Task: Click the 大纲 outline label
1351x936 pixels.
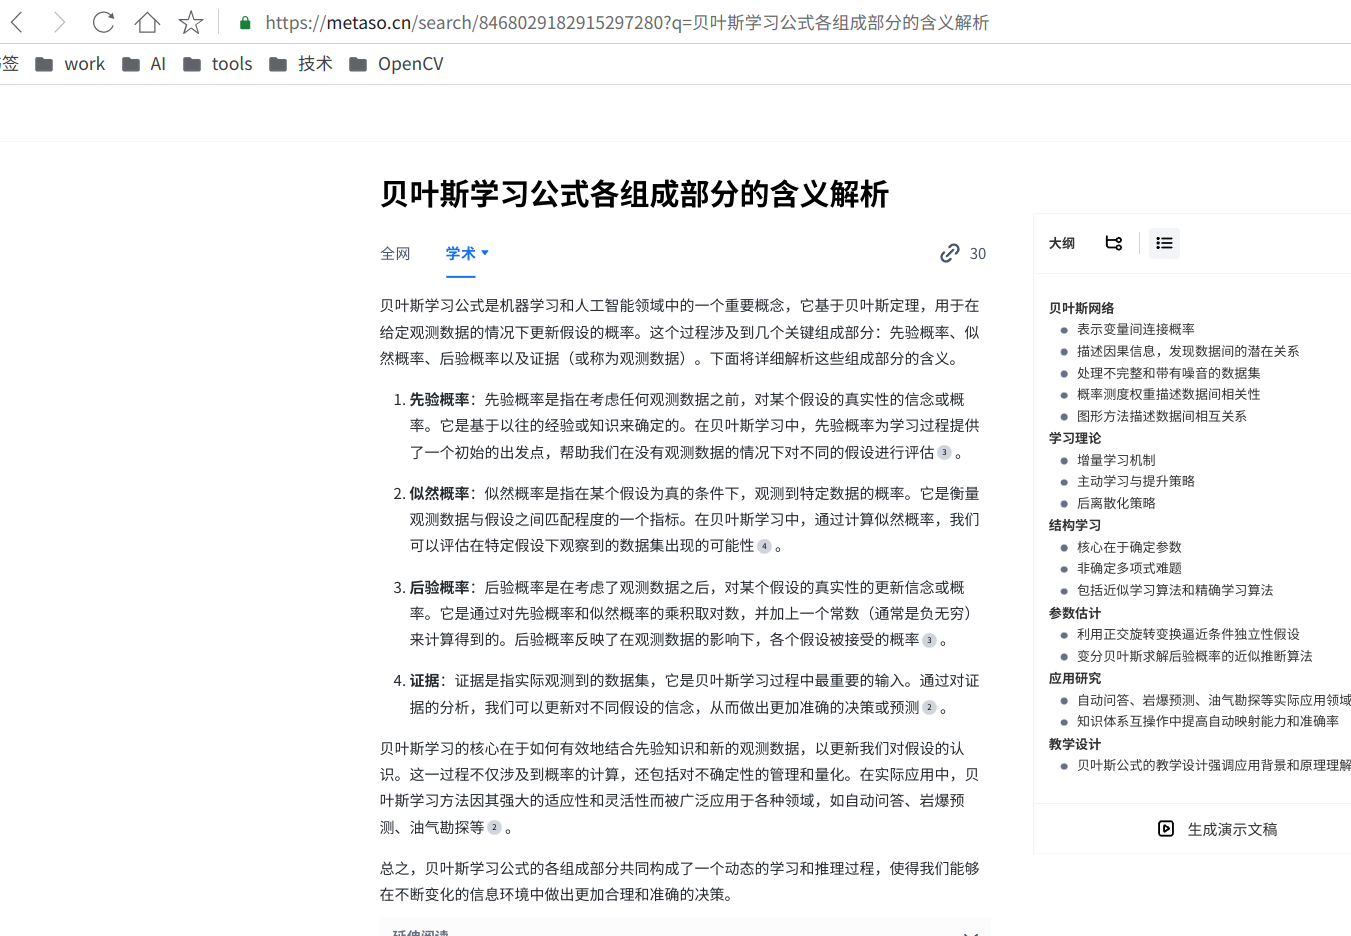Action: click(1062, 243)
